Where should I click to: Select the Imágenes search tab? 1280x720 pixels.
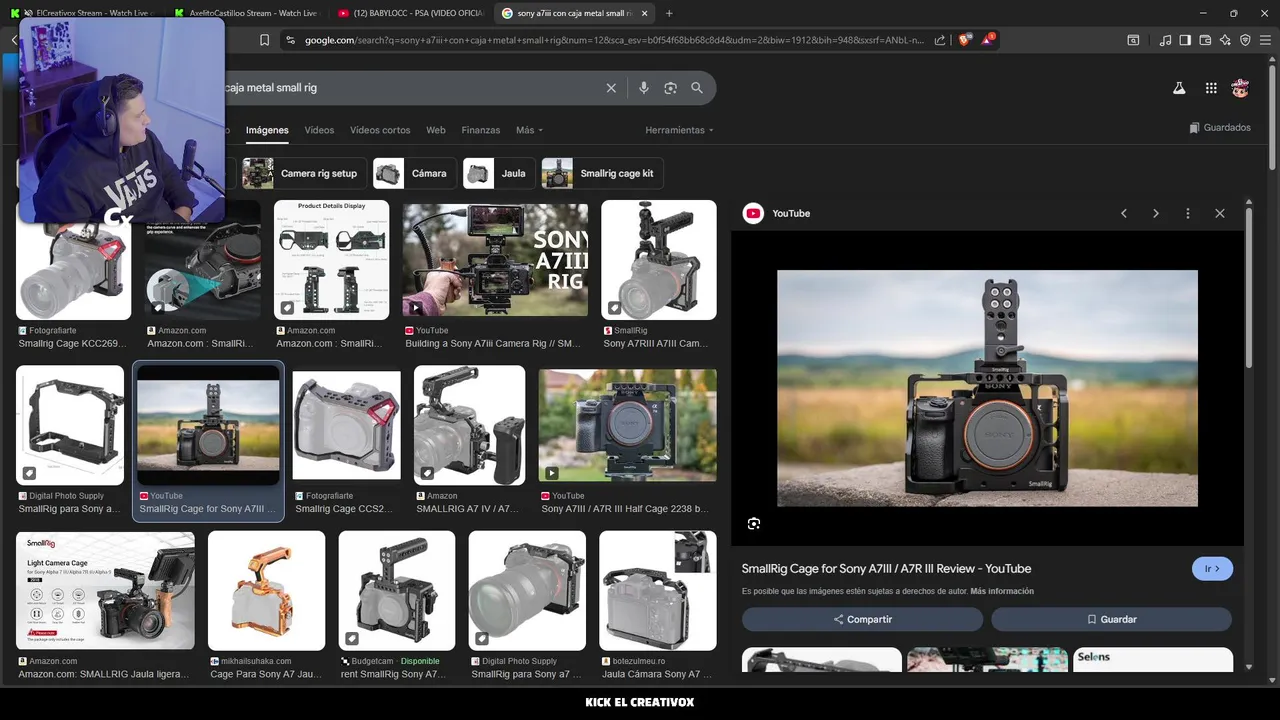click(267, 130)
